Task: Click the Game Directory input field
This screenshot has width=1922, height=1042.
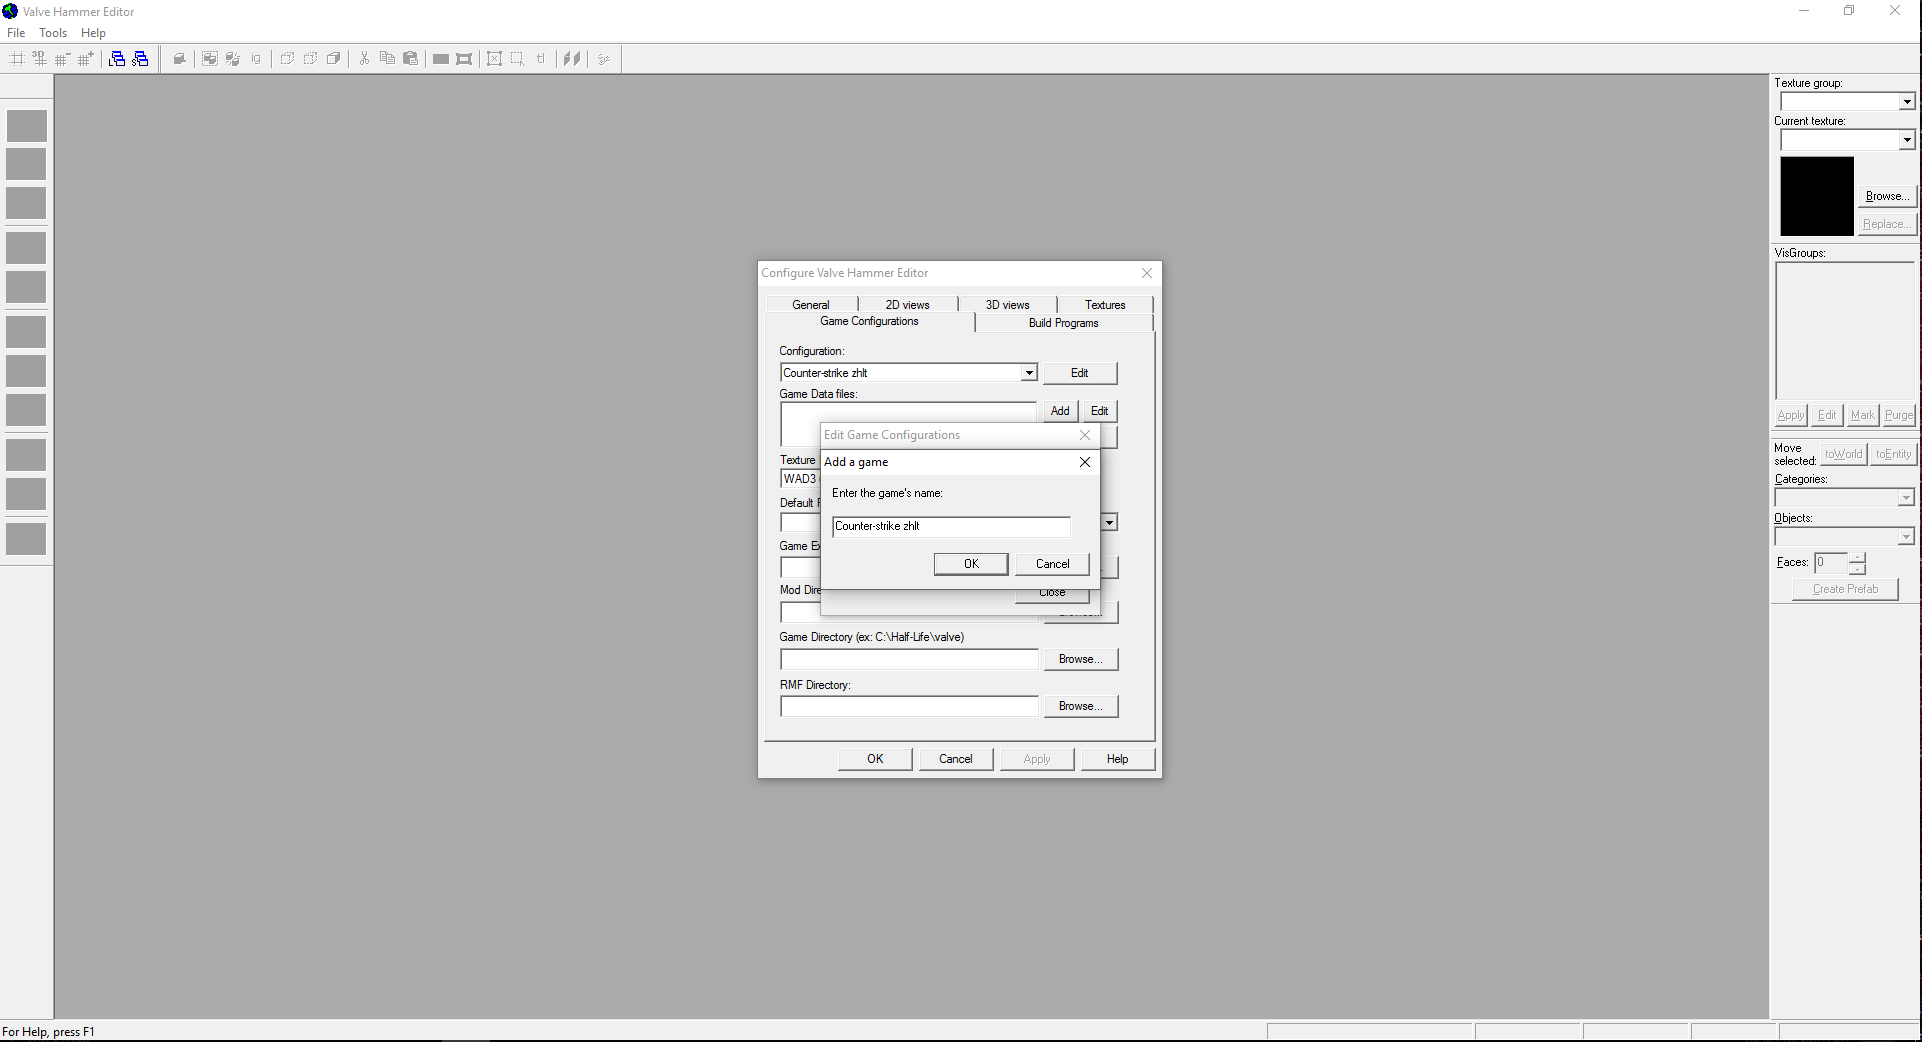Action: [x=909, y=659]
